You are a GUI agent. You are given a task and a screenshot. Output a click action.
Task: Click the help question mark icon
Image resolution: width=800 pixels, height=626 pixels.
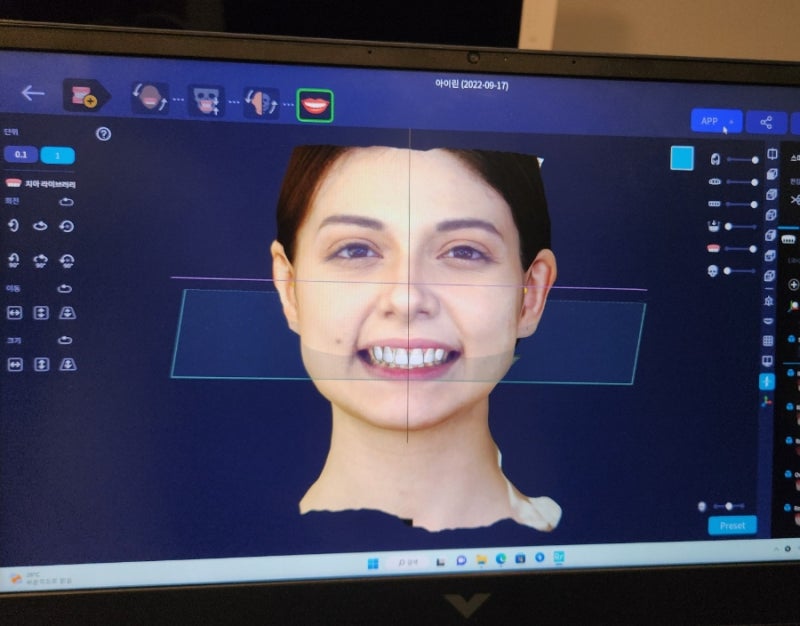coord(102,134)
